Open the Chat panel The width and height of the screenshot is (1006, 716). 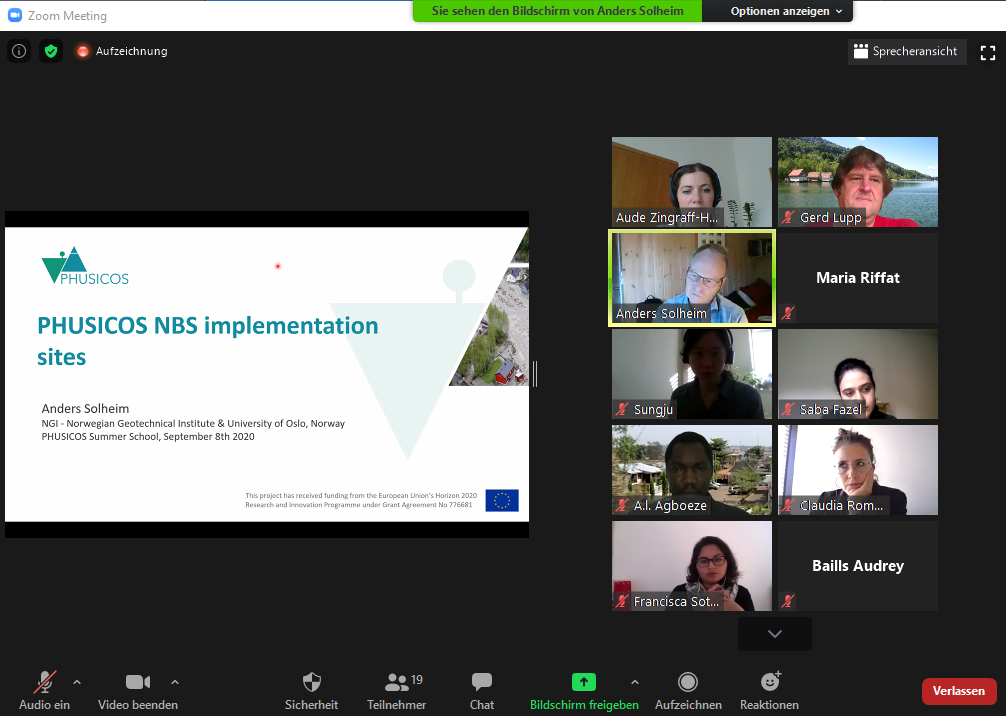(x=482, y=690)
